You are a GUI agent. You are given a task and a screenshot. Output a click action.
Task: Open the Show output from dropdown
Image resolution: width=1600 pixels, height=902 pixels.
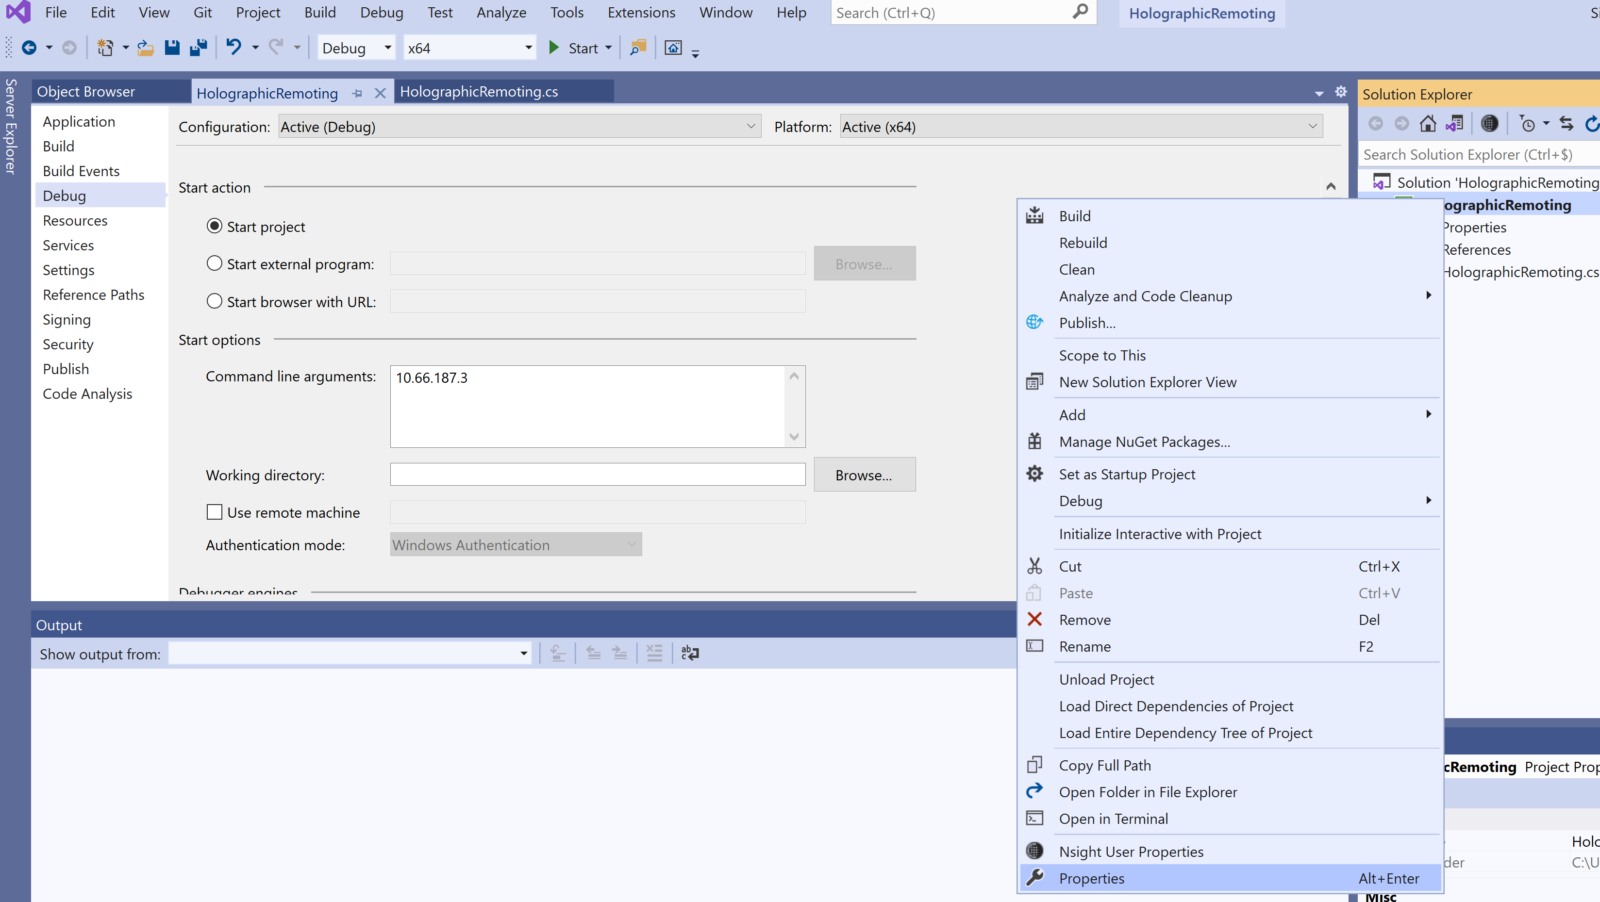tap(349, 654)
